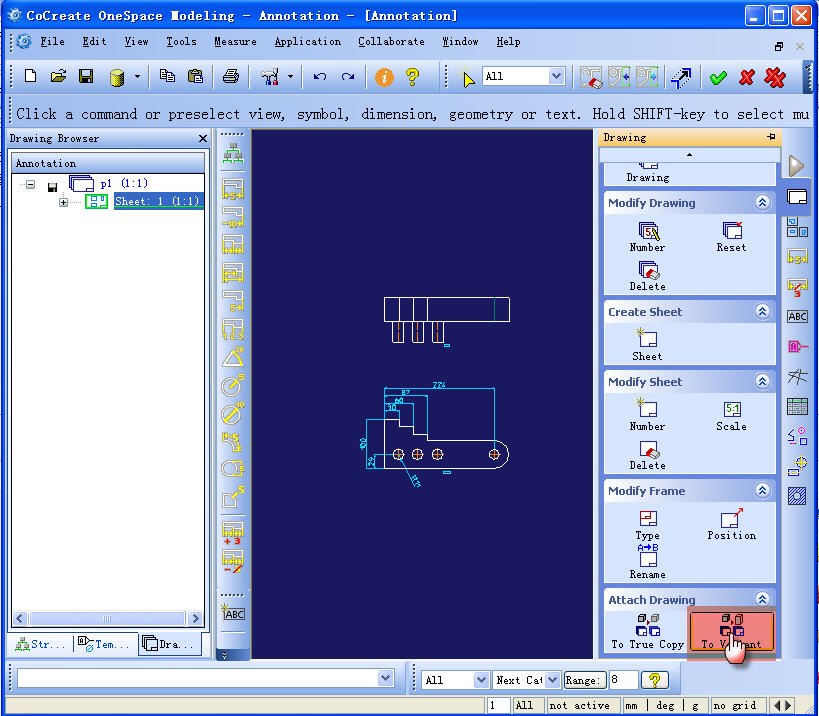Save using the floppy disk icon
Image resolution: width=819 pixels, height=716 pixels.
[86, 76]
